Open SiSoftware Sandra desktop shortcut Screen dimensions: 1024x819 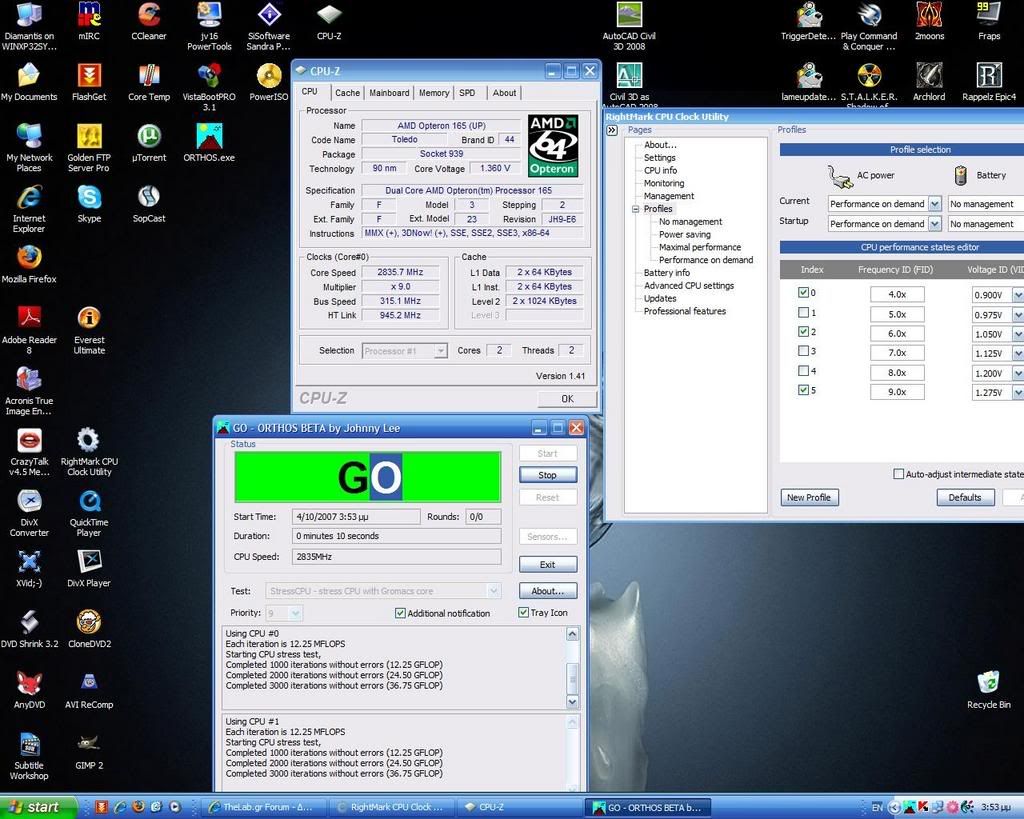point(269,25)
